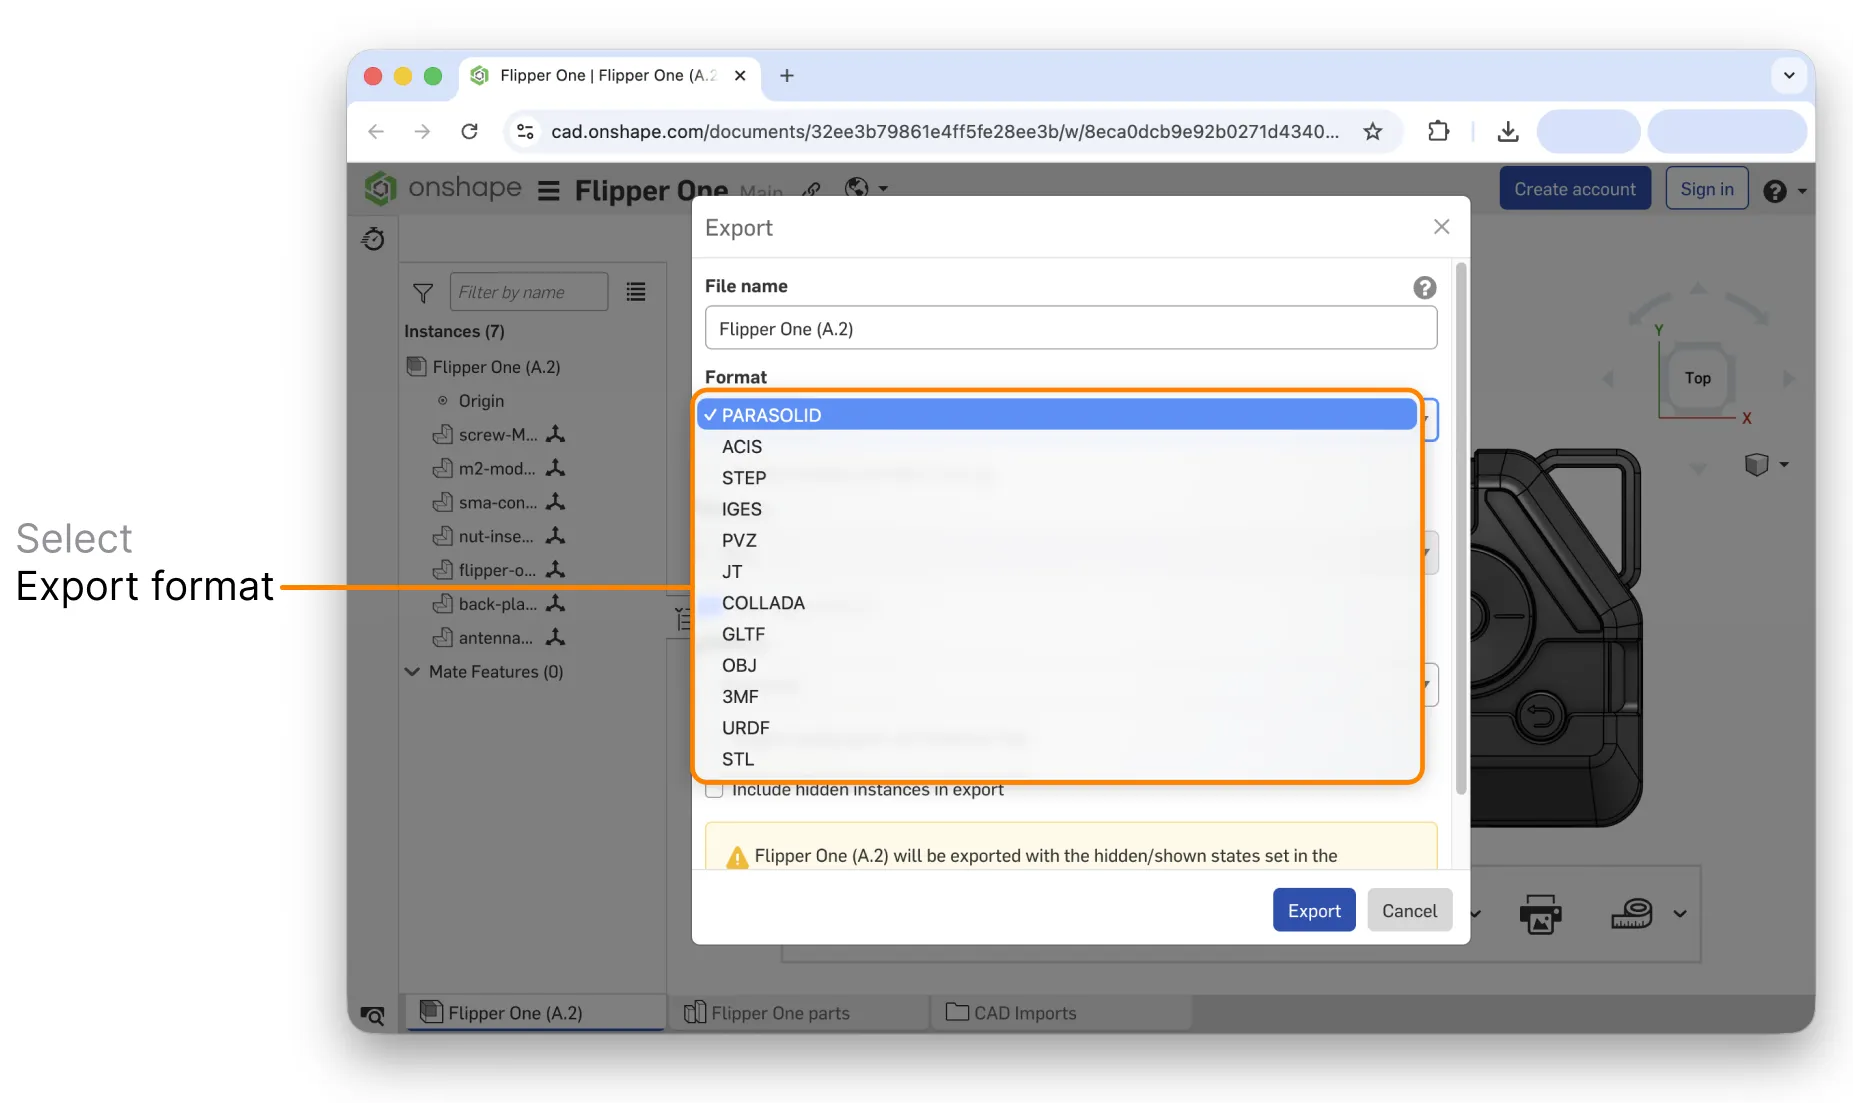Image resolution: width=1853 pixels, height=1103 pixels.
Task: Collapse the Mate Features section
Action: 412,672
